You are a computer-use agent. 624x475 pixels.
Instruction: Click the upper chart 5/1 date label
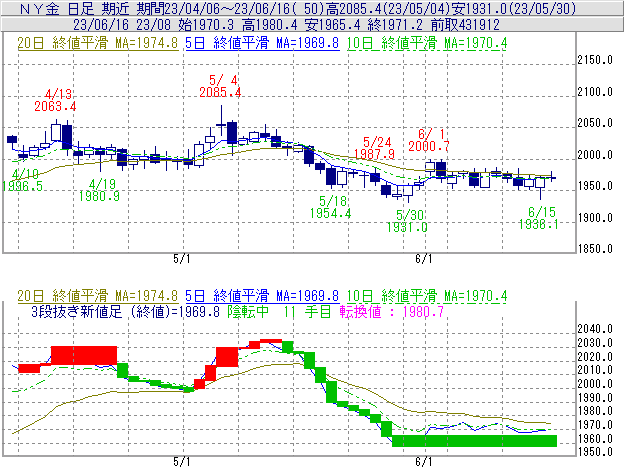point(182,259)
